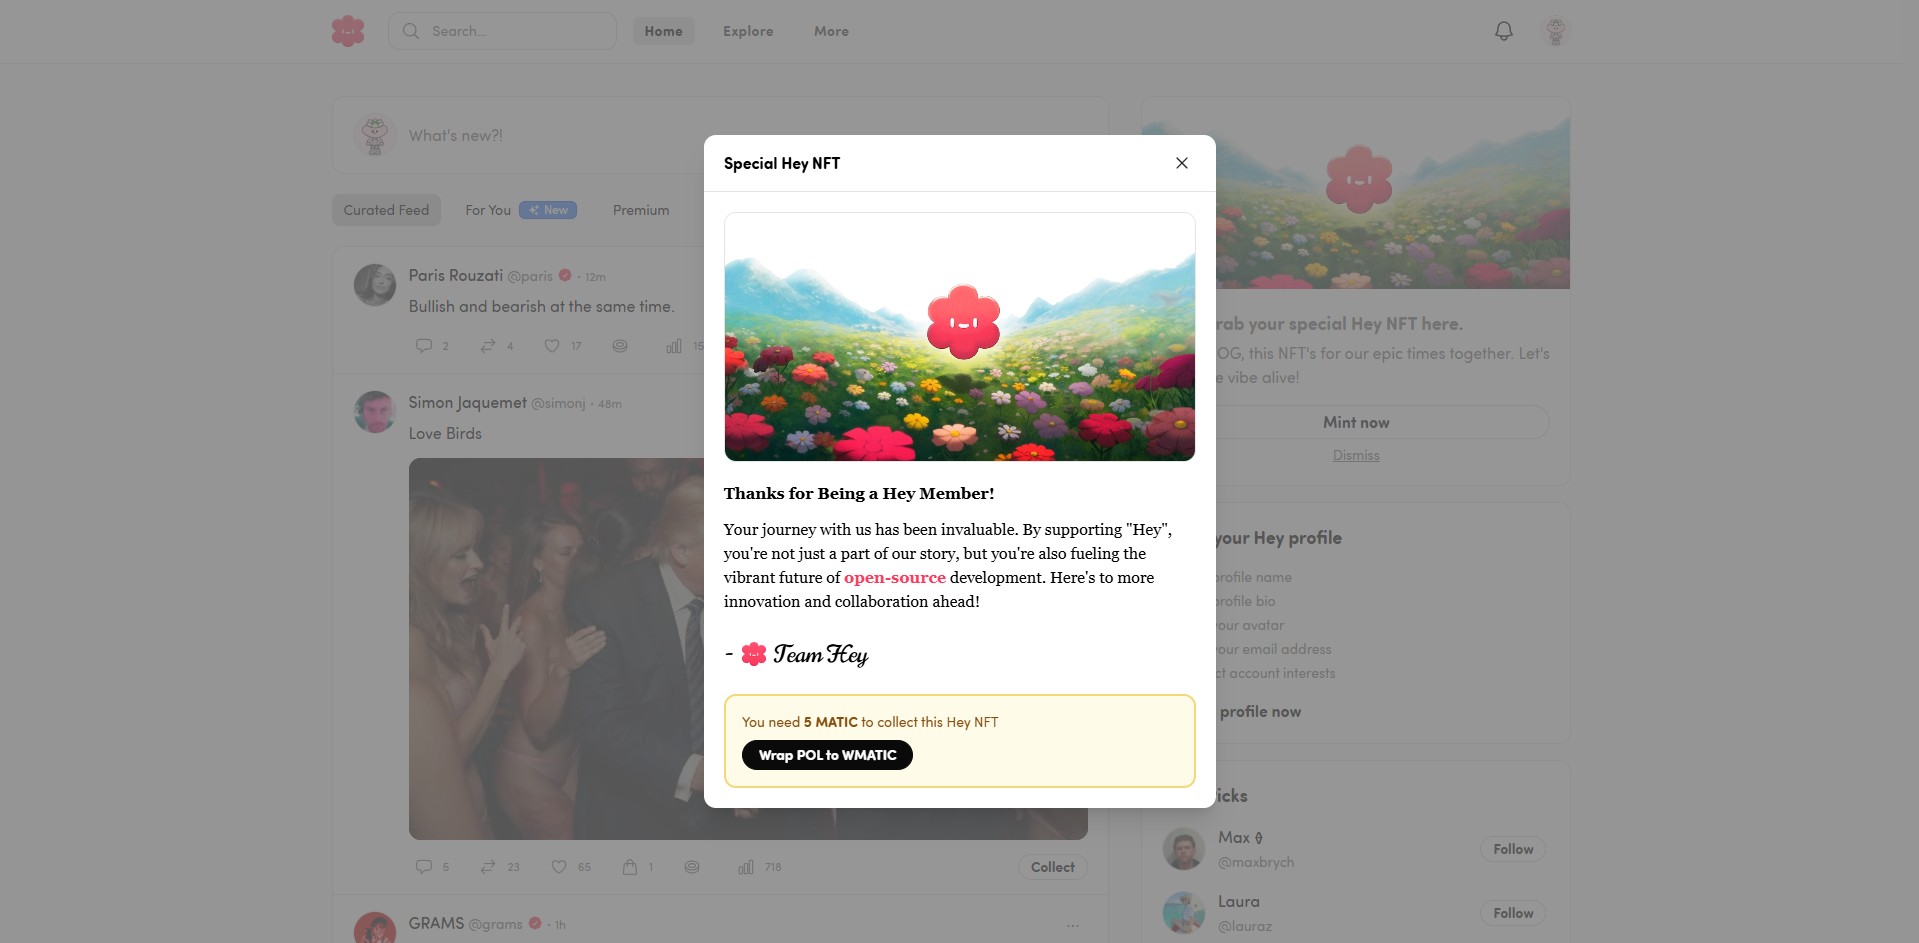This screenshot has width=1919, height=943.
Task: Click mirror icon on Paris Rouzati's post
Action: click(x=488, y=346)
